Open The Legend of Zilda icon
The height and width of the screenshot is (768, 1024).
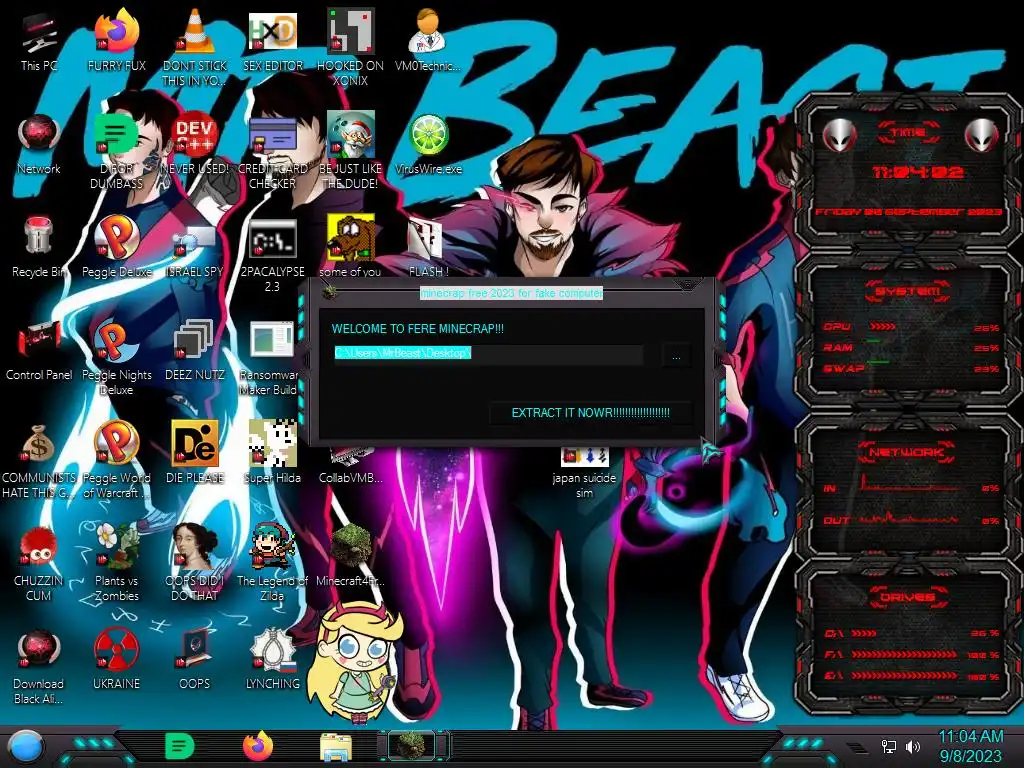click(x=273, y=563)
